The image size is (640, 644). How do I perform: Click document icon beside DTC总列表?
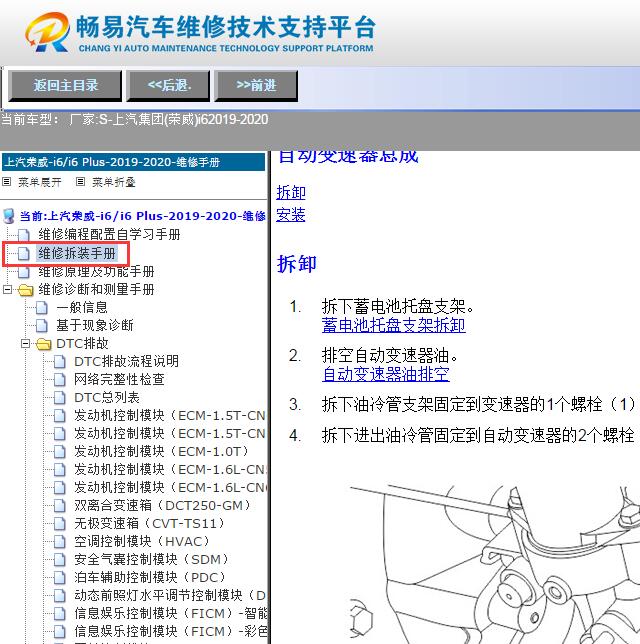[60, 398]
